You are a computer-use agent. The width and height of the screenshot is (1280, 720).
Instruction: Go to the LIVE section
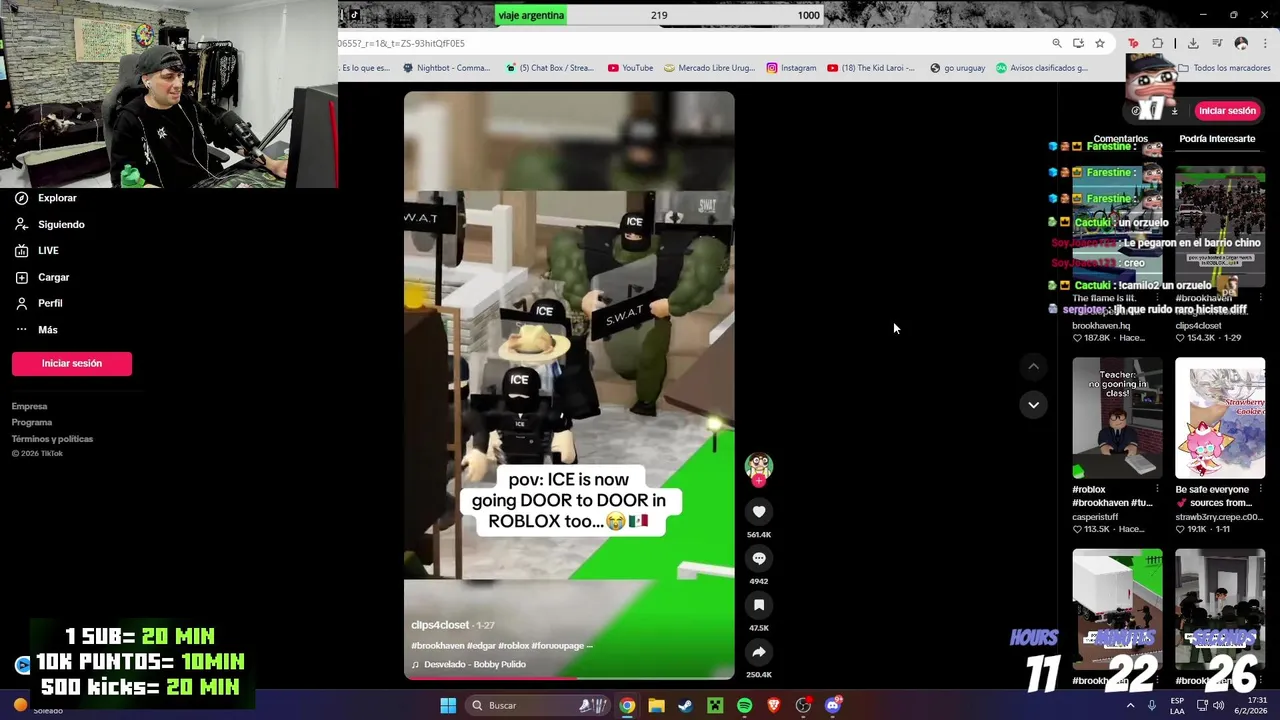tap(37, 251)
